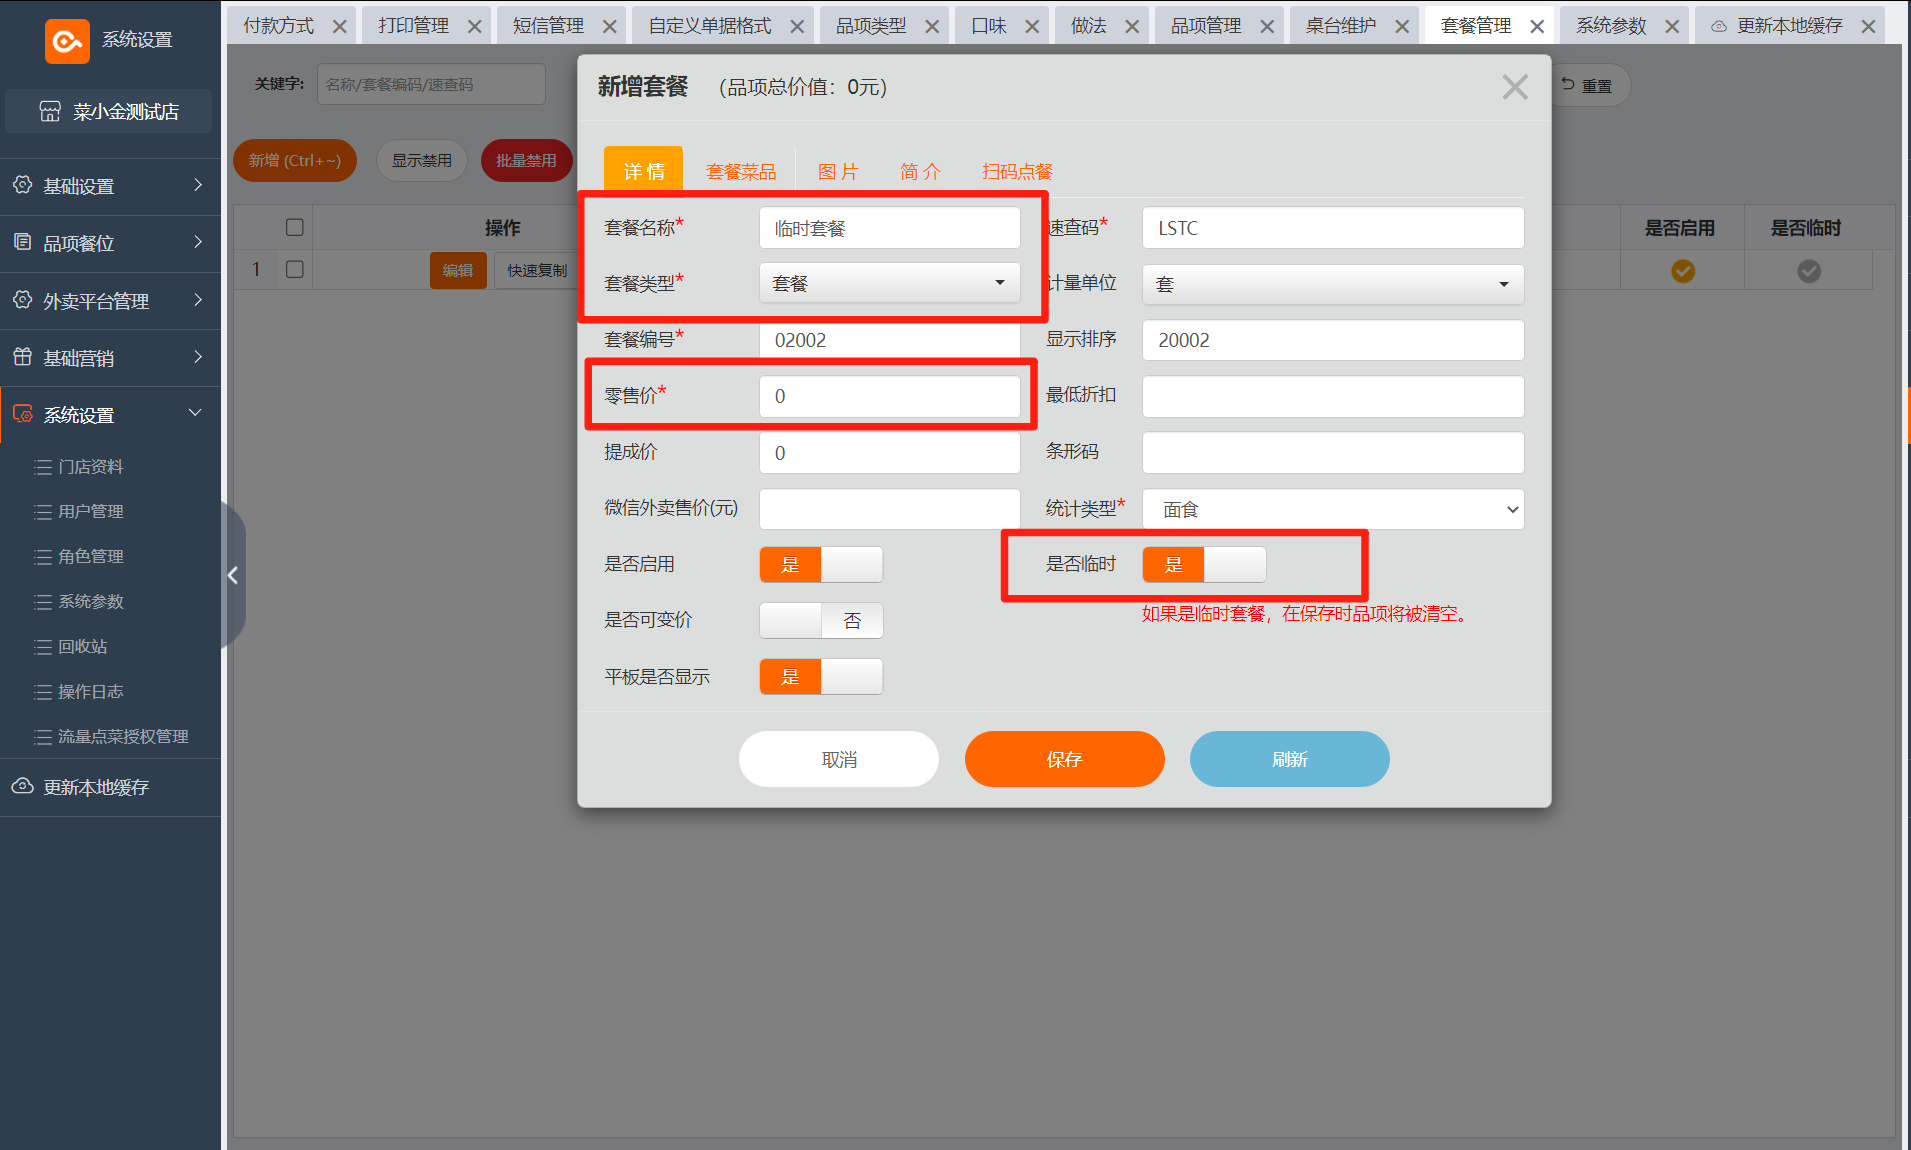Toggle the 是否临时 switch

tap(1204, 564)
